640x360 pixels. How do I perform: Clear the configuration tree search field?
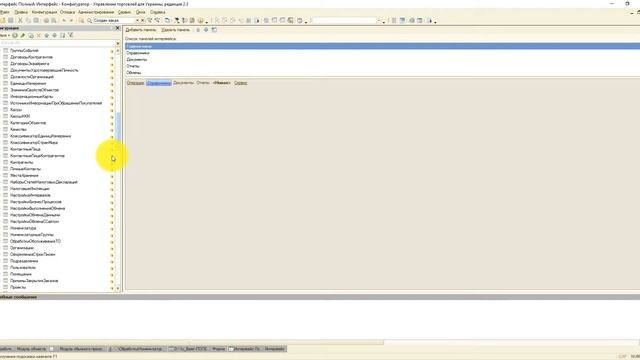(x=118, y=43)
